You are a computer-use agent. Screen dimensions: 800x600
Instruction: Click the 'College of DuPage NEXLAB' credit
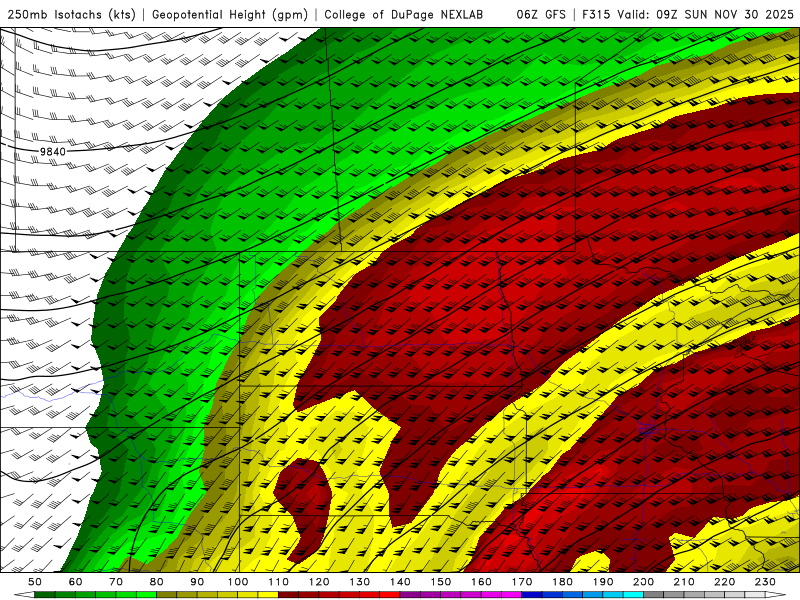pos(403,14)
